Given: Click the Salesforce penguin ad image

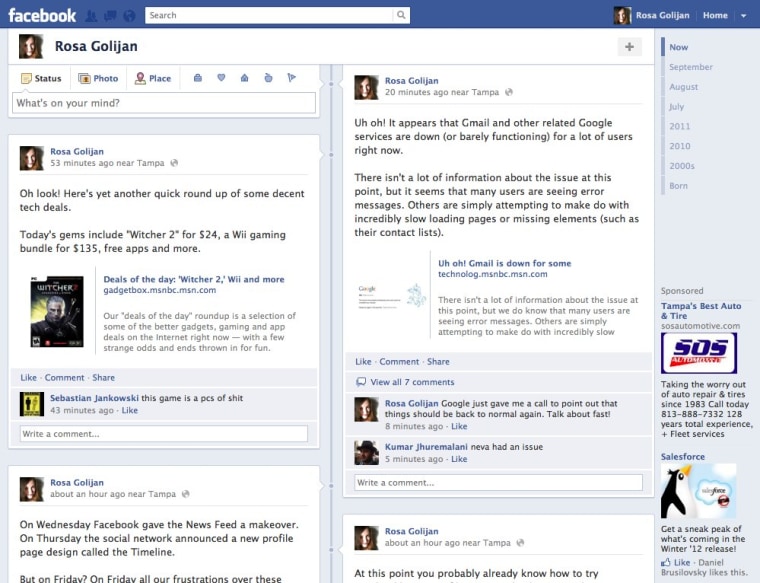Looking at the screenshot, I should point(698,491).
